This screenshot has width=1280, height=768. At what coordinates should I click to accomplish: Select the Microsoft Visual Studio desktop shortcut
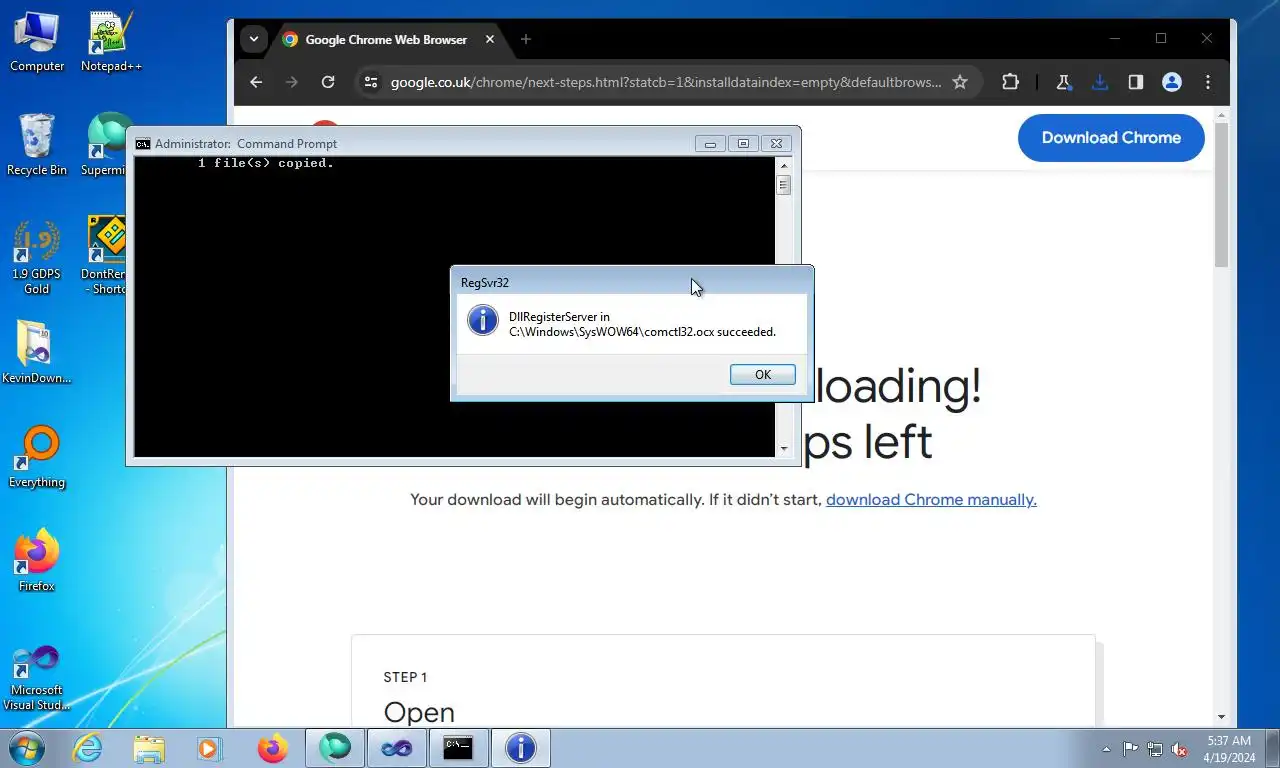[37, 677]
